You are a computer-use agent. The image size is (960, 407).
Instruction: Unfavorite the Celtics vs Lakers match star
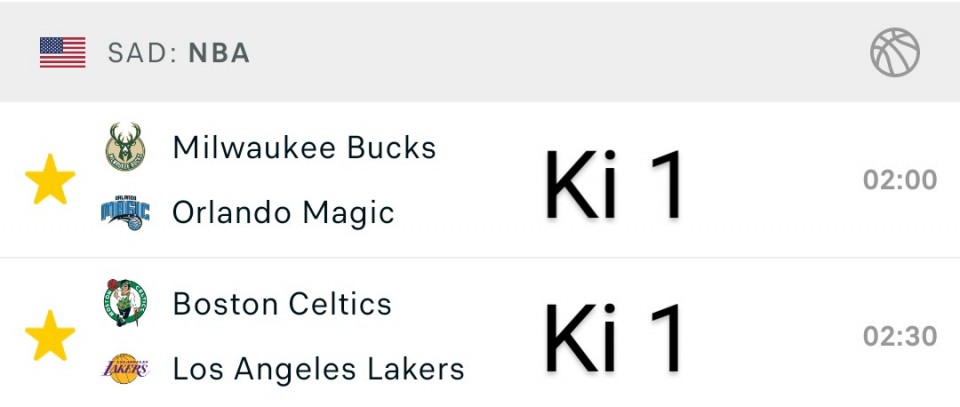coord(50,335)
